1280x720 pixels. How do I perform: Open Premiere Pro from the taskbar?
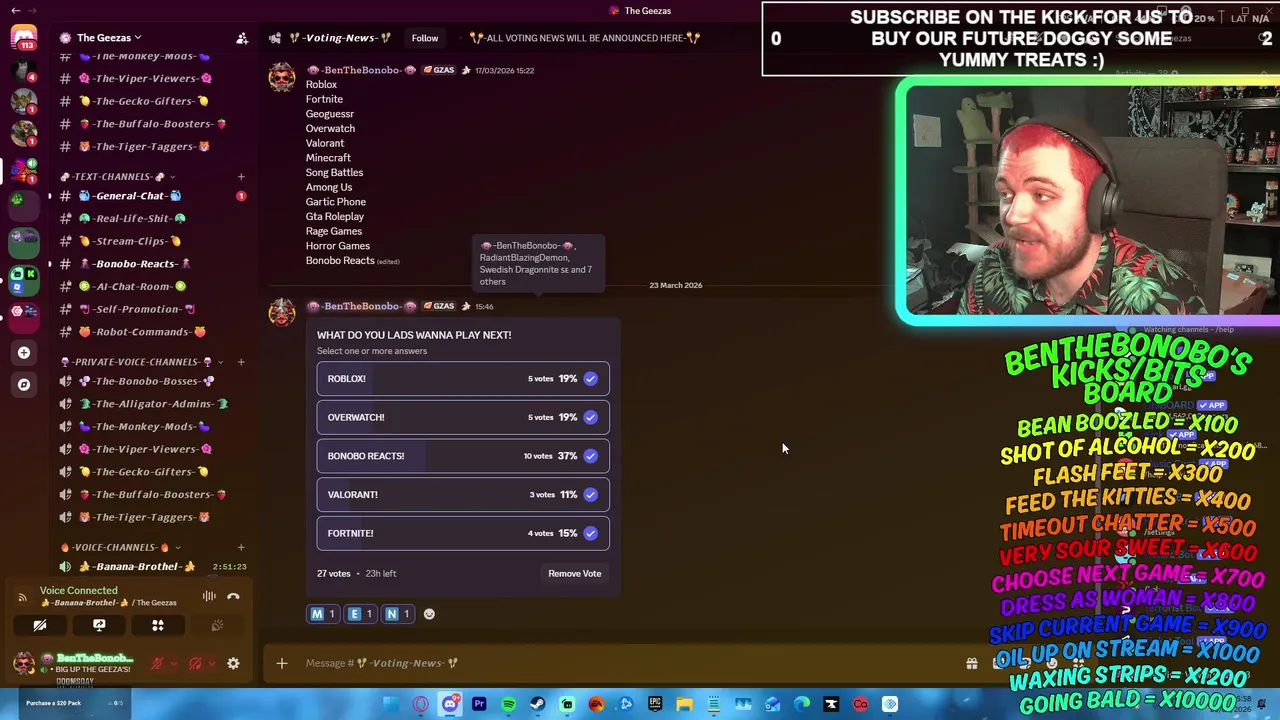click(x=479, y=704)
